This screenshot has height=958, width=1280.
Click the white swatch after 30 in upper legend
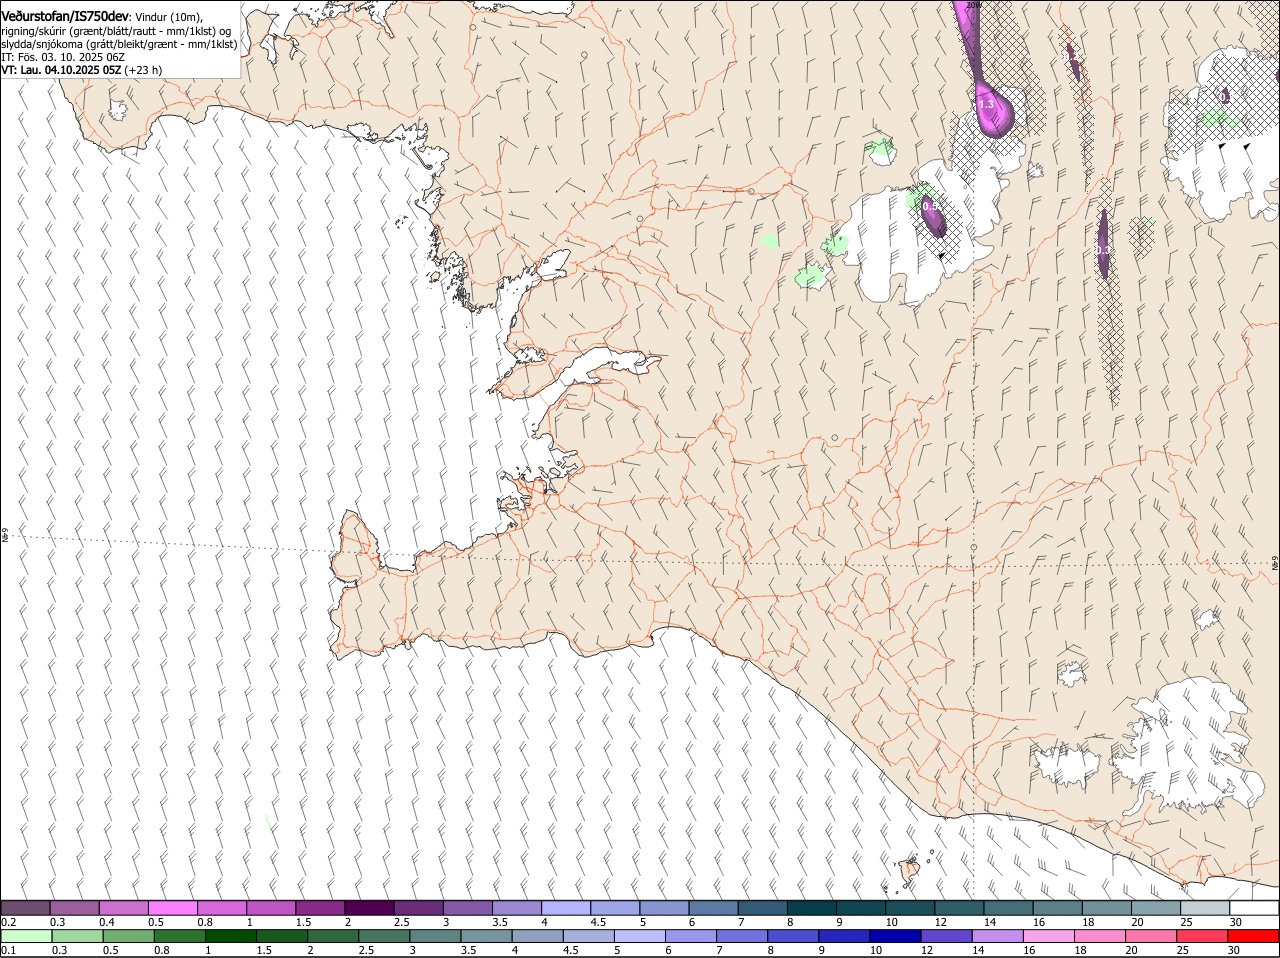[1254, 908]
